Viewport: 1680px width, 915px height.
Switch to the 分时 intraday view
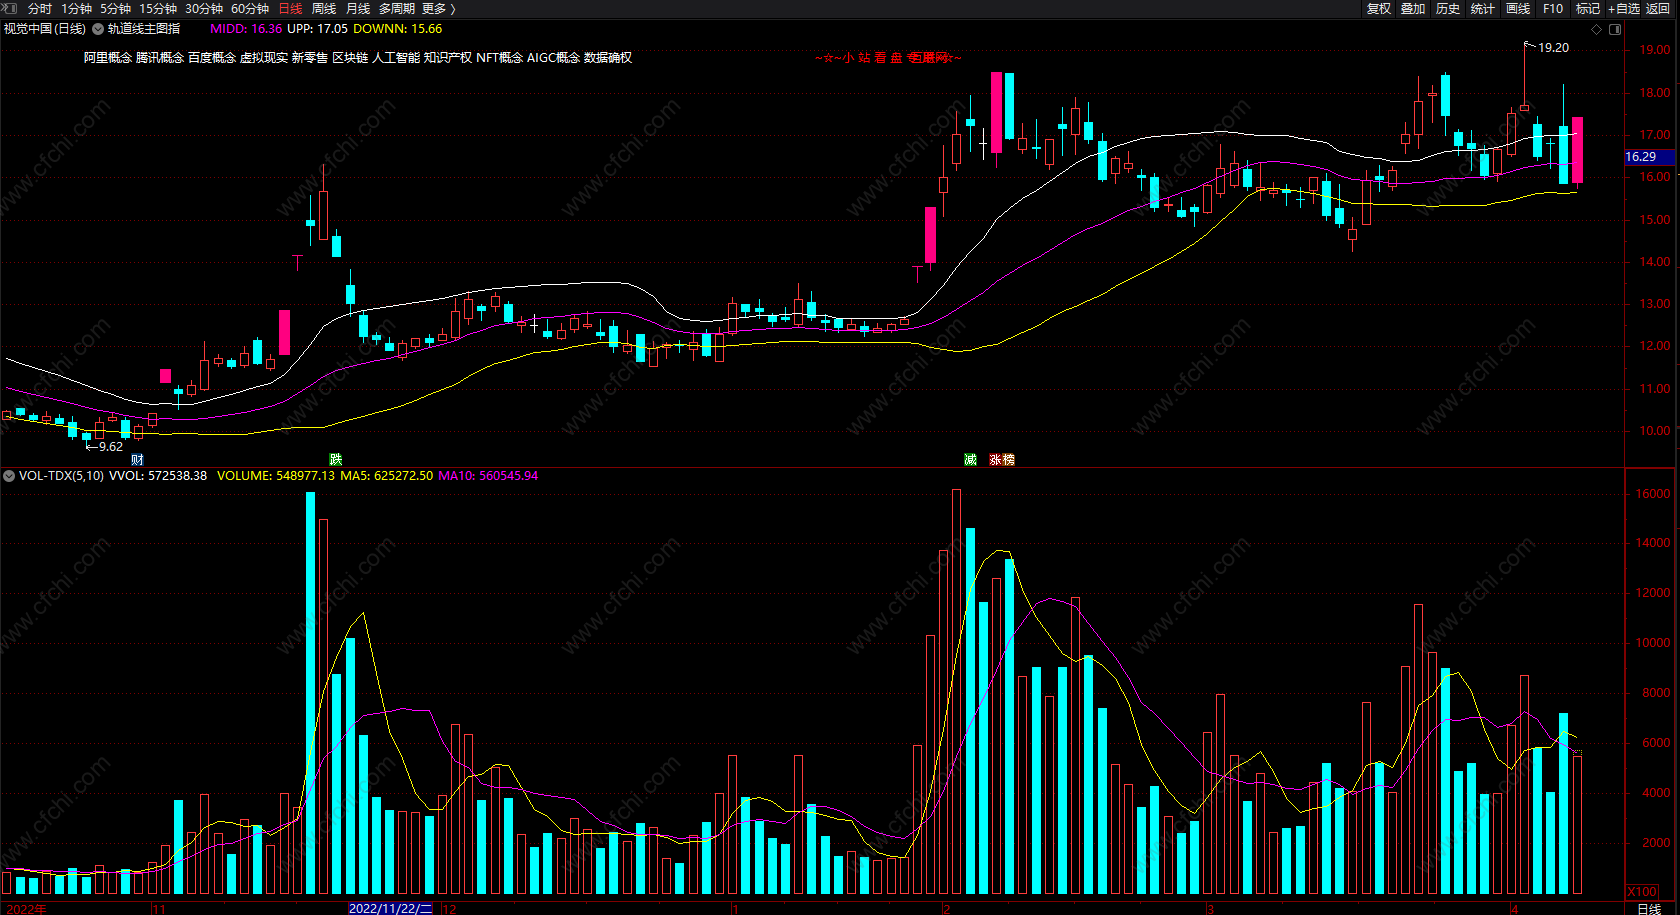tap(40, 8)
